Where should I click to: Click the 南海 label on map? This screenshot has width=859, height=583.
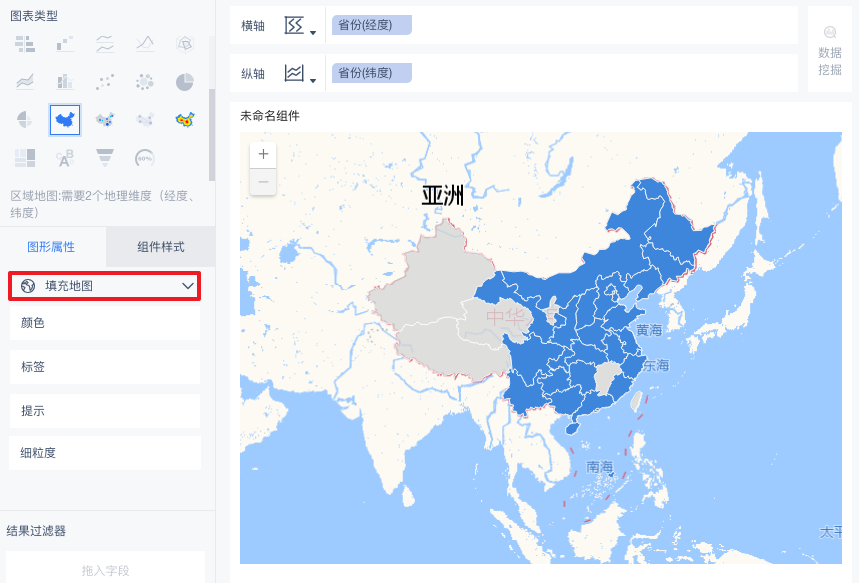tap(599, 467)
